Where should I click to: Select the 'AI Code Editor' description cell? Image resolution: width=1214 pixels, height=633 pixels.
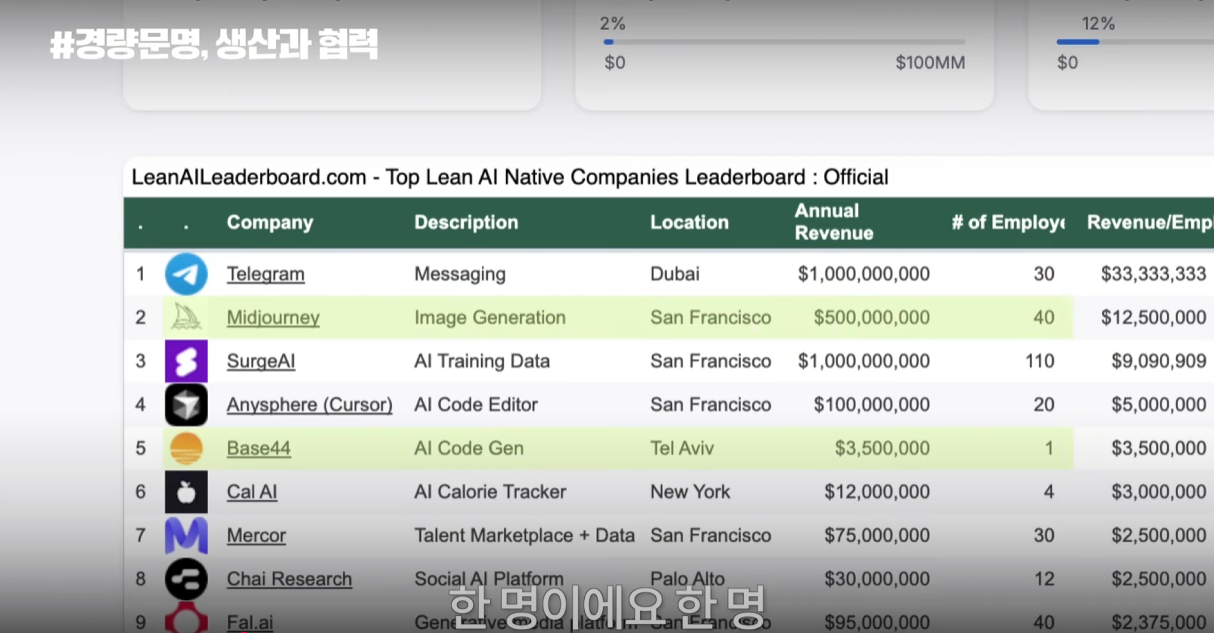[x=476, y=405]
